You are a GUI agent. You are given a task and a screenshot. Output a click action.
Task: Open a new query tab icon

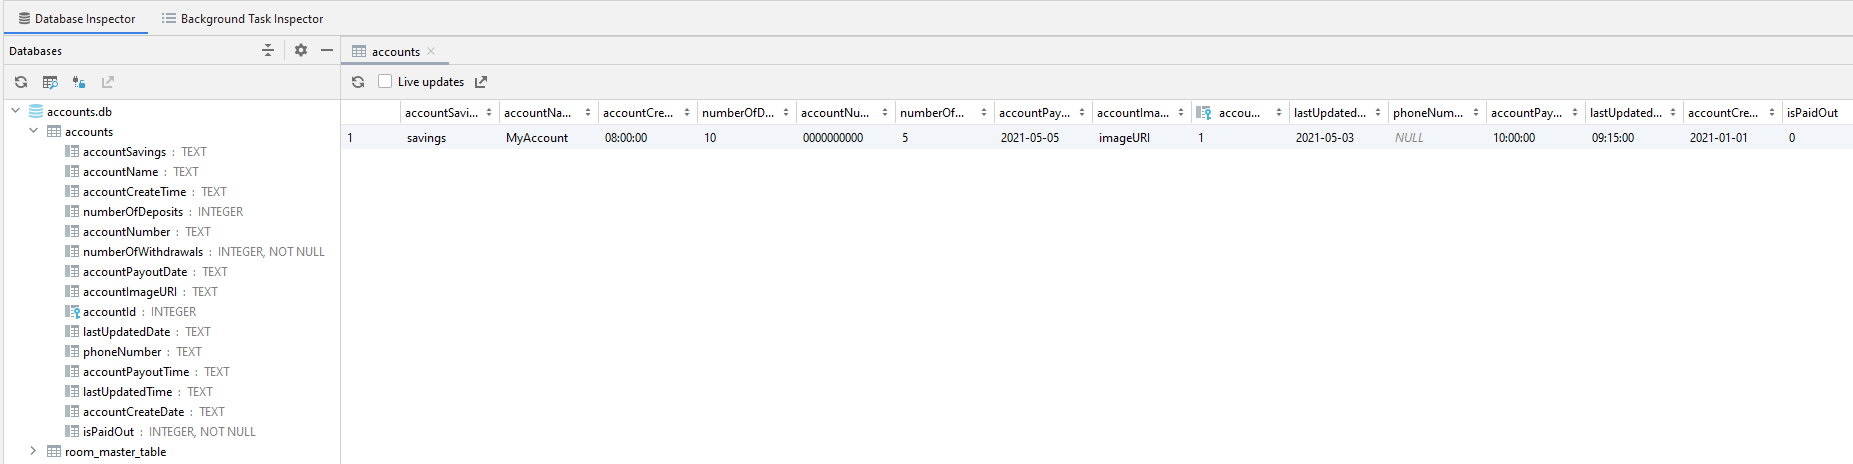click(50, 82)
